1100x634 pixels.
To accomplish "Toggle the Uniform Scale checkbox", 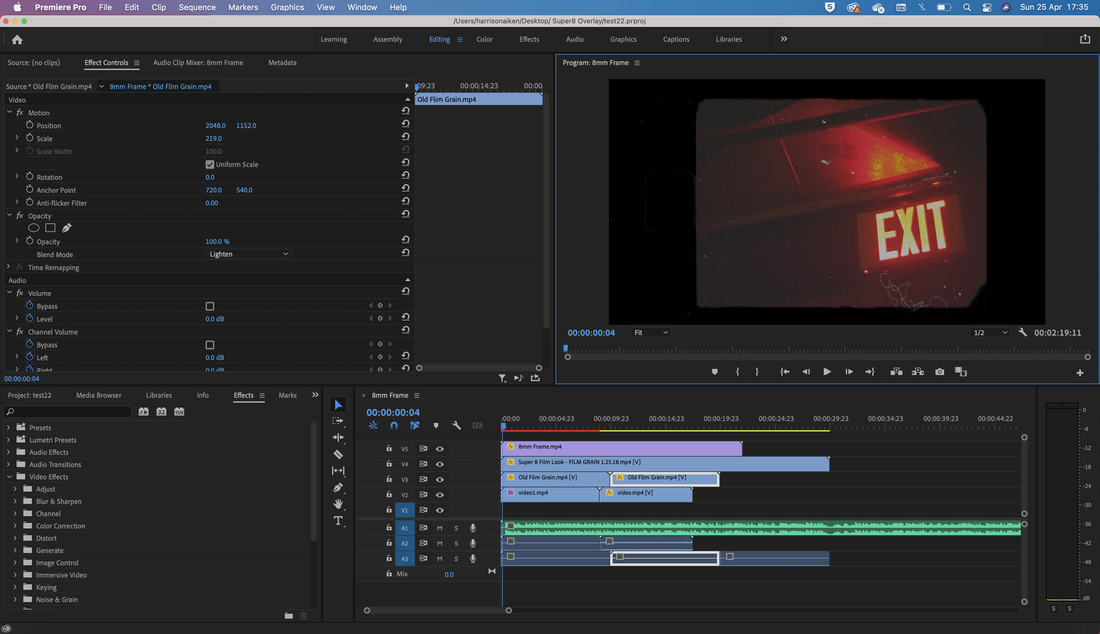I will tap(210, 164).
